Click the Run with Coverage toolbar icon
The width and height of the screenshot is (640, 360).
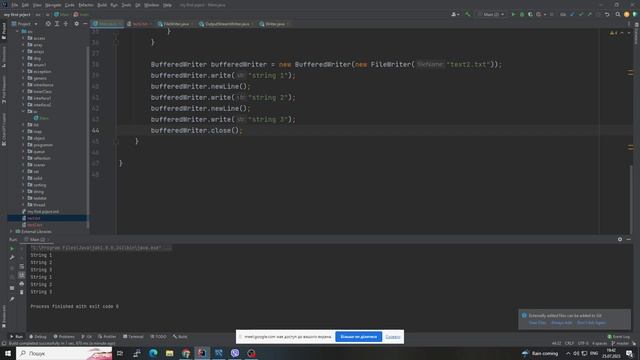pos(530,14)
